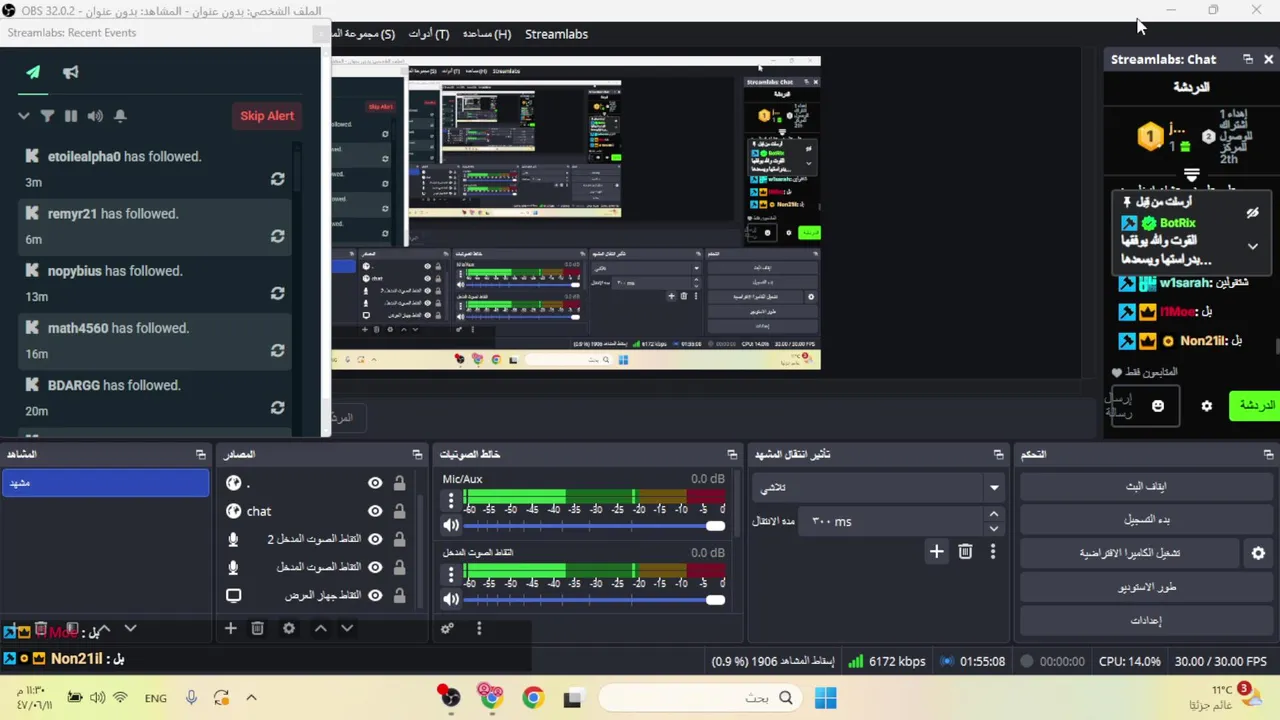Pause the alert queue in Recent Events
This screenshot has width=1280, height=720.
point(71,116)
